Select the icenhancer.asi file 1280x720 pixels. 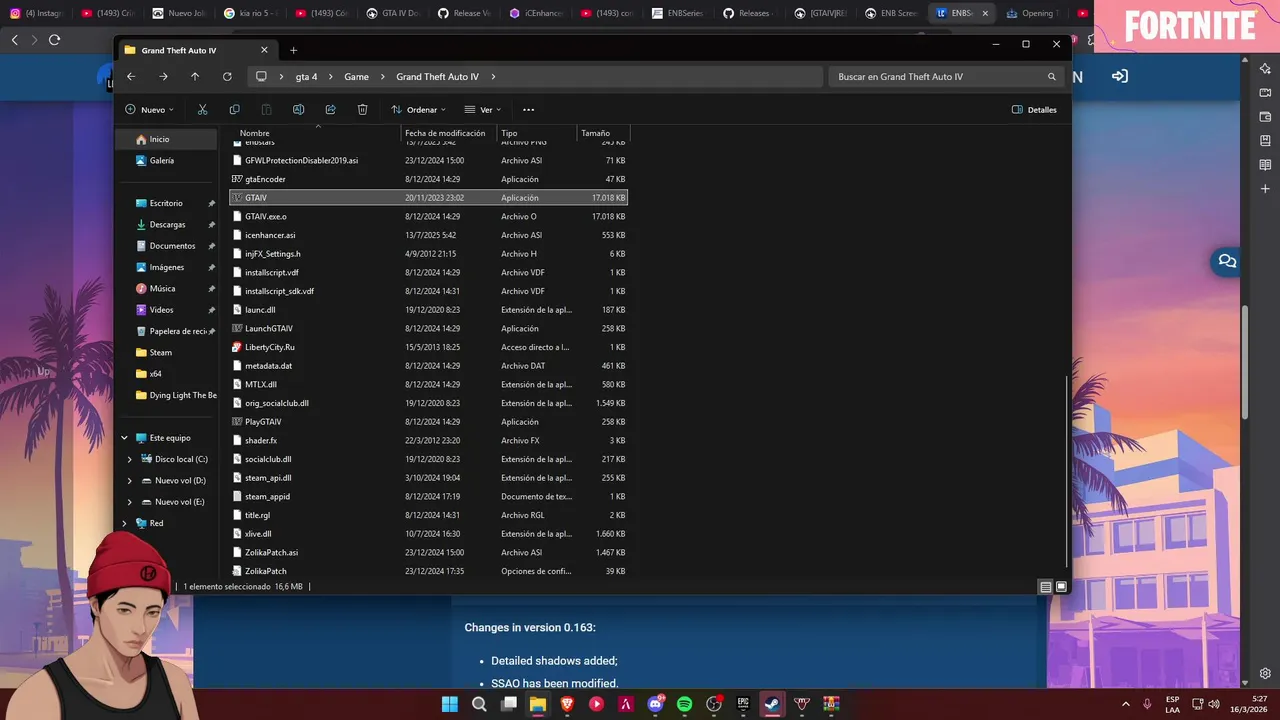pos(270,235)
